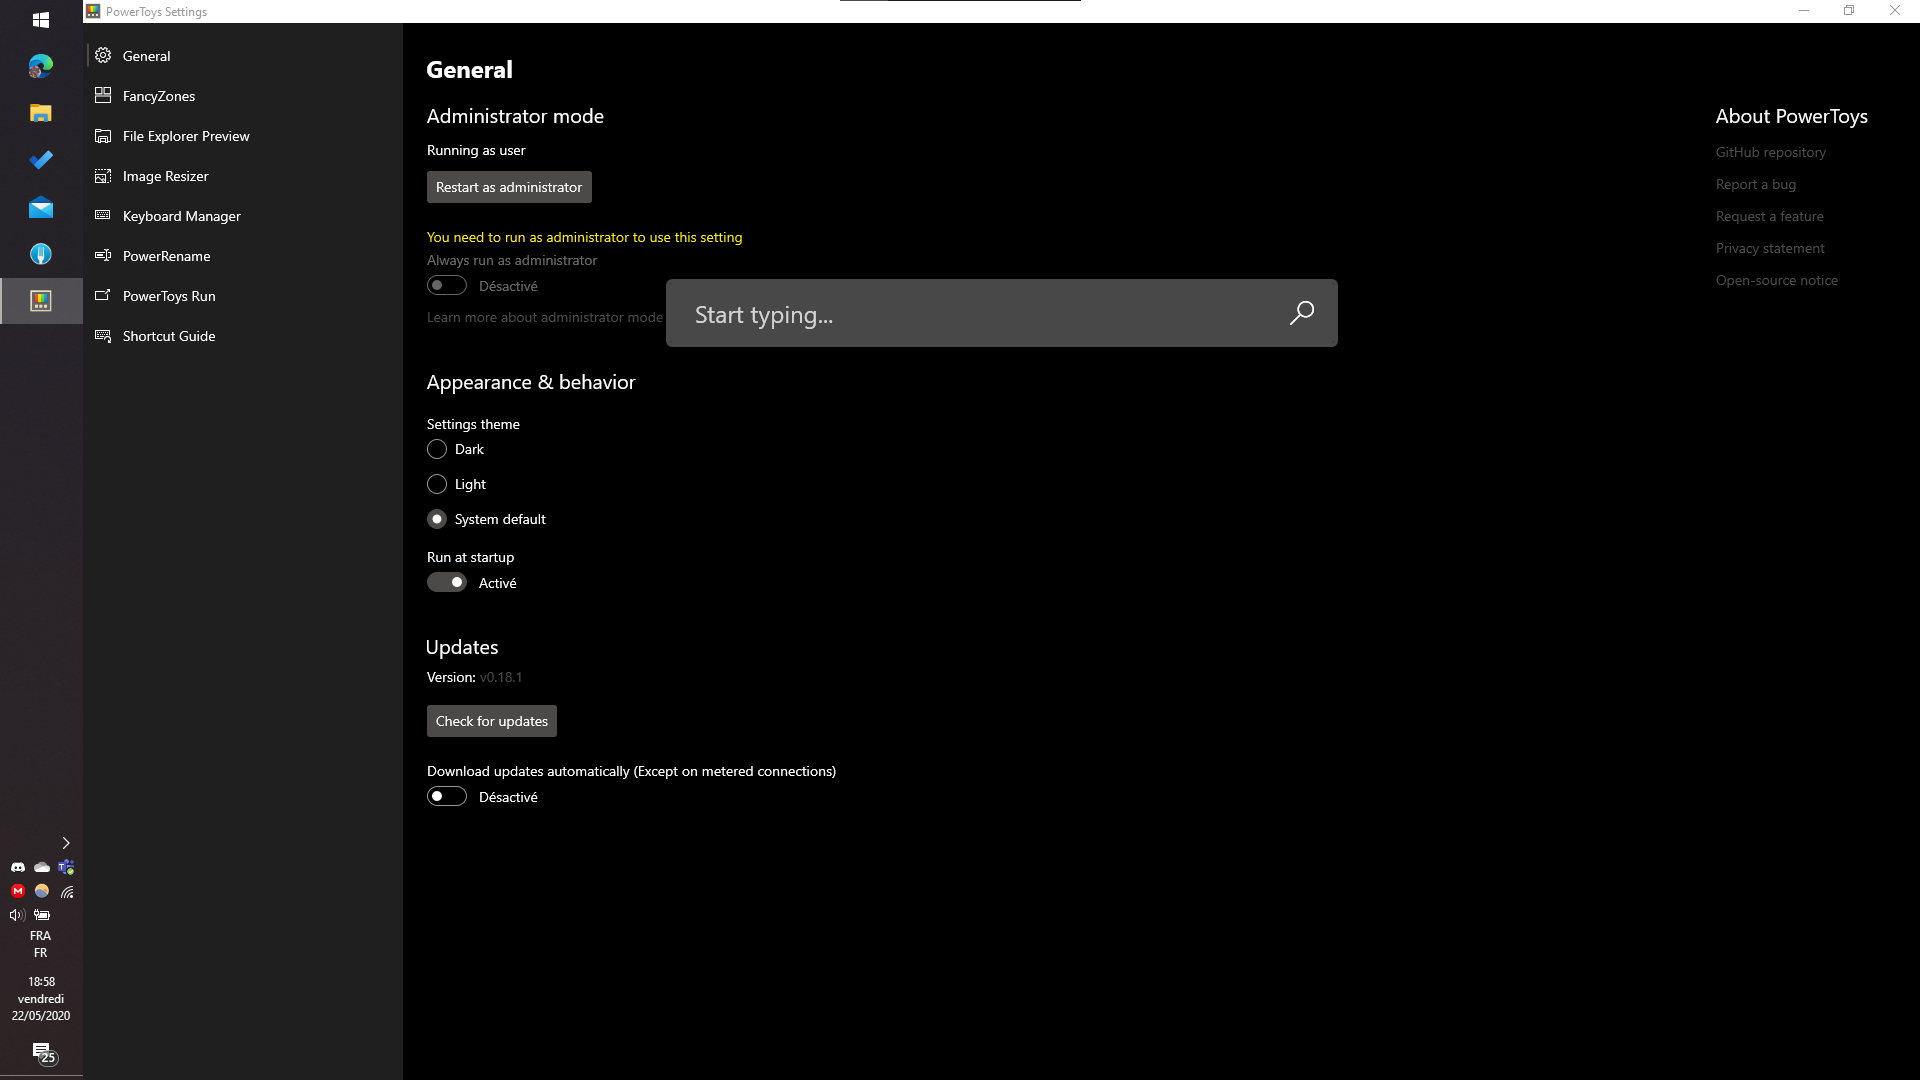1920x1080 pixels.
Task: Click the battery power tray icon
Action: 42,915
